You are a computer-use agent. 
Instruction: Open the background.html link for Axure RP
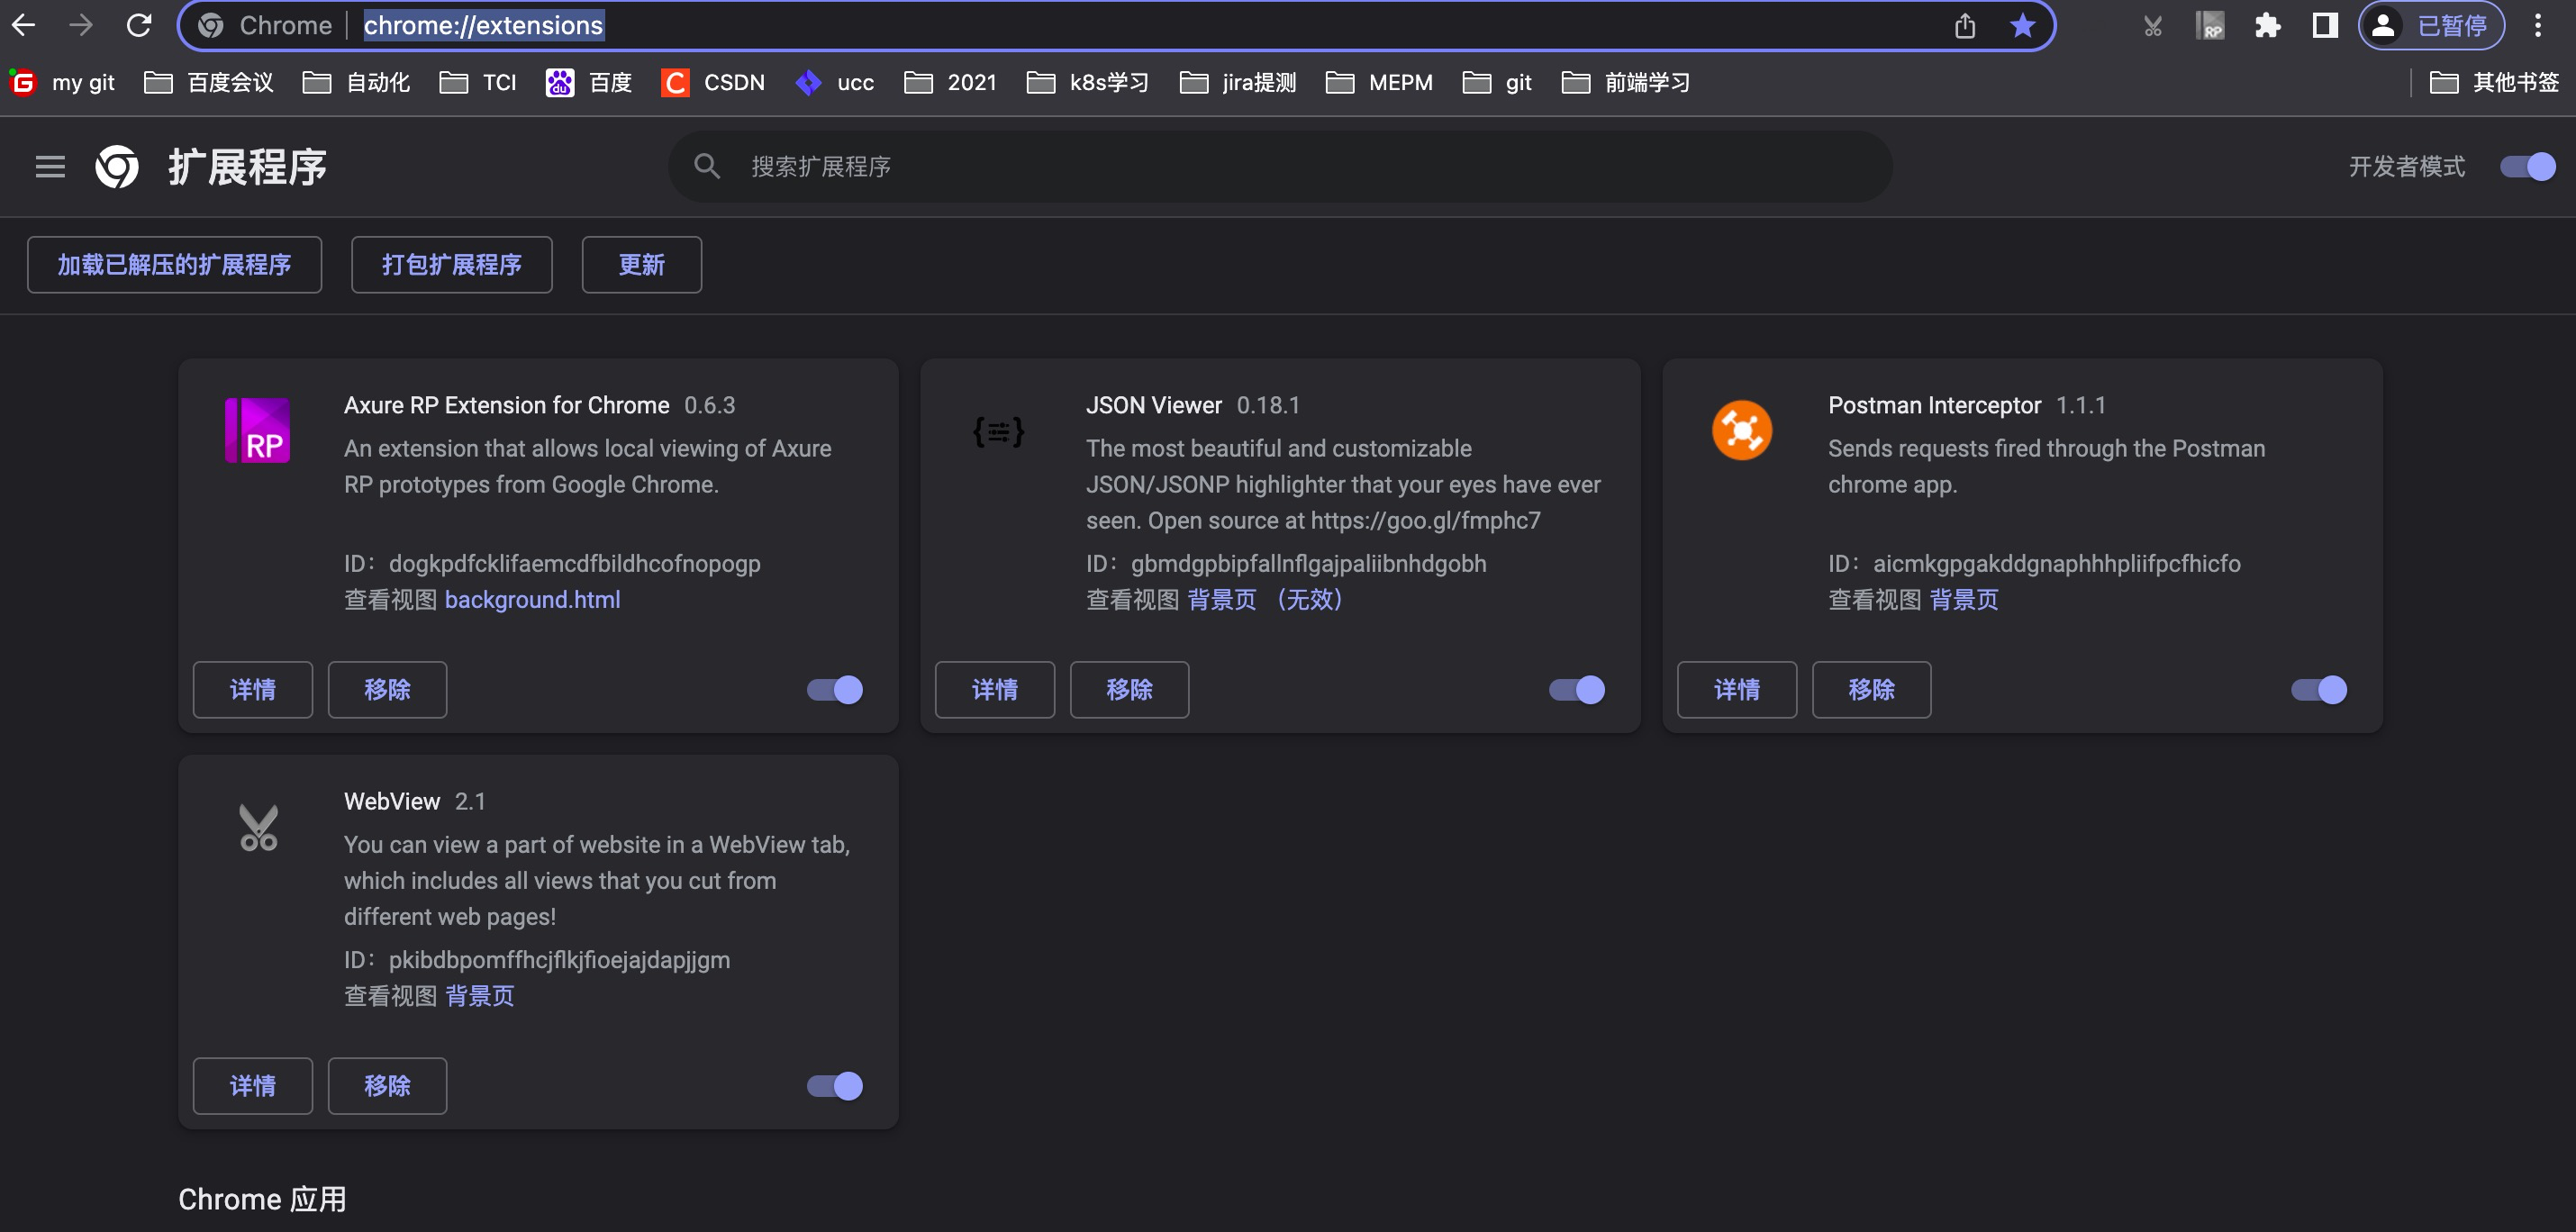point(532,599)
